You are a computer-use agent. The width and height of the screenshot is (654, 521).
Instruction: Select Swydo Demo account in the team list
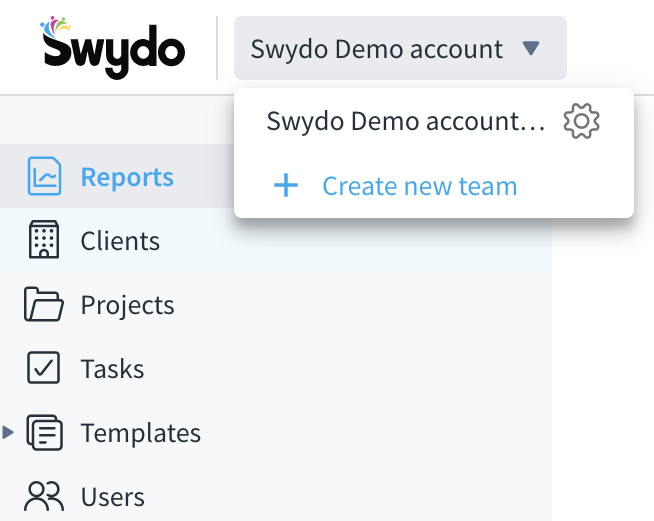405,122
